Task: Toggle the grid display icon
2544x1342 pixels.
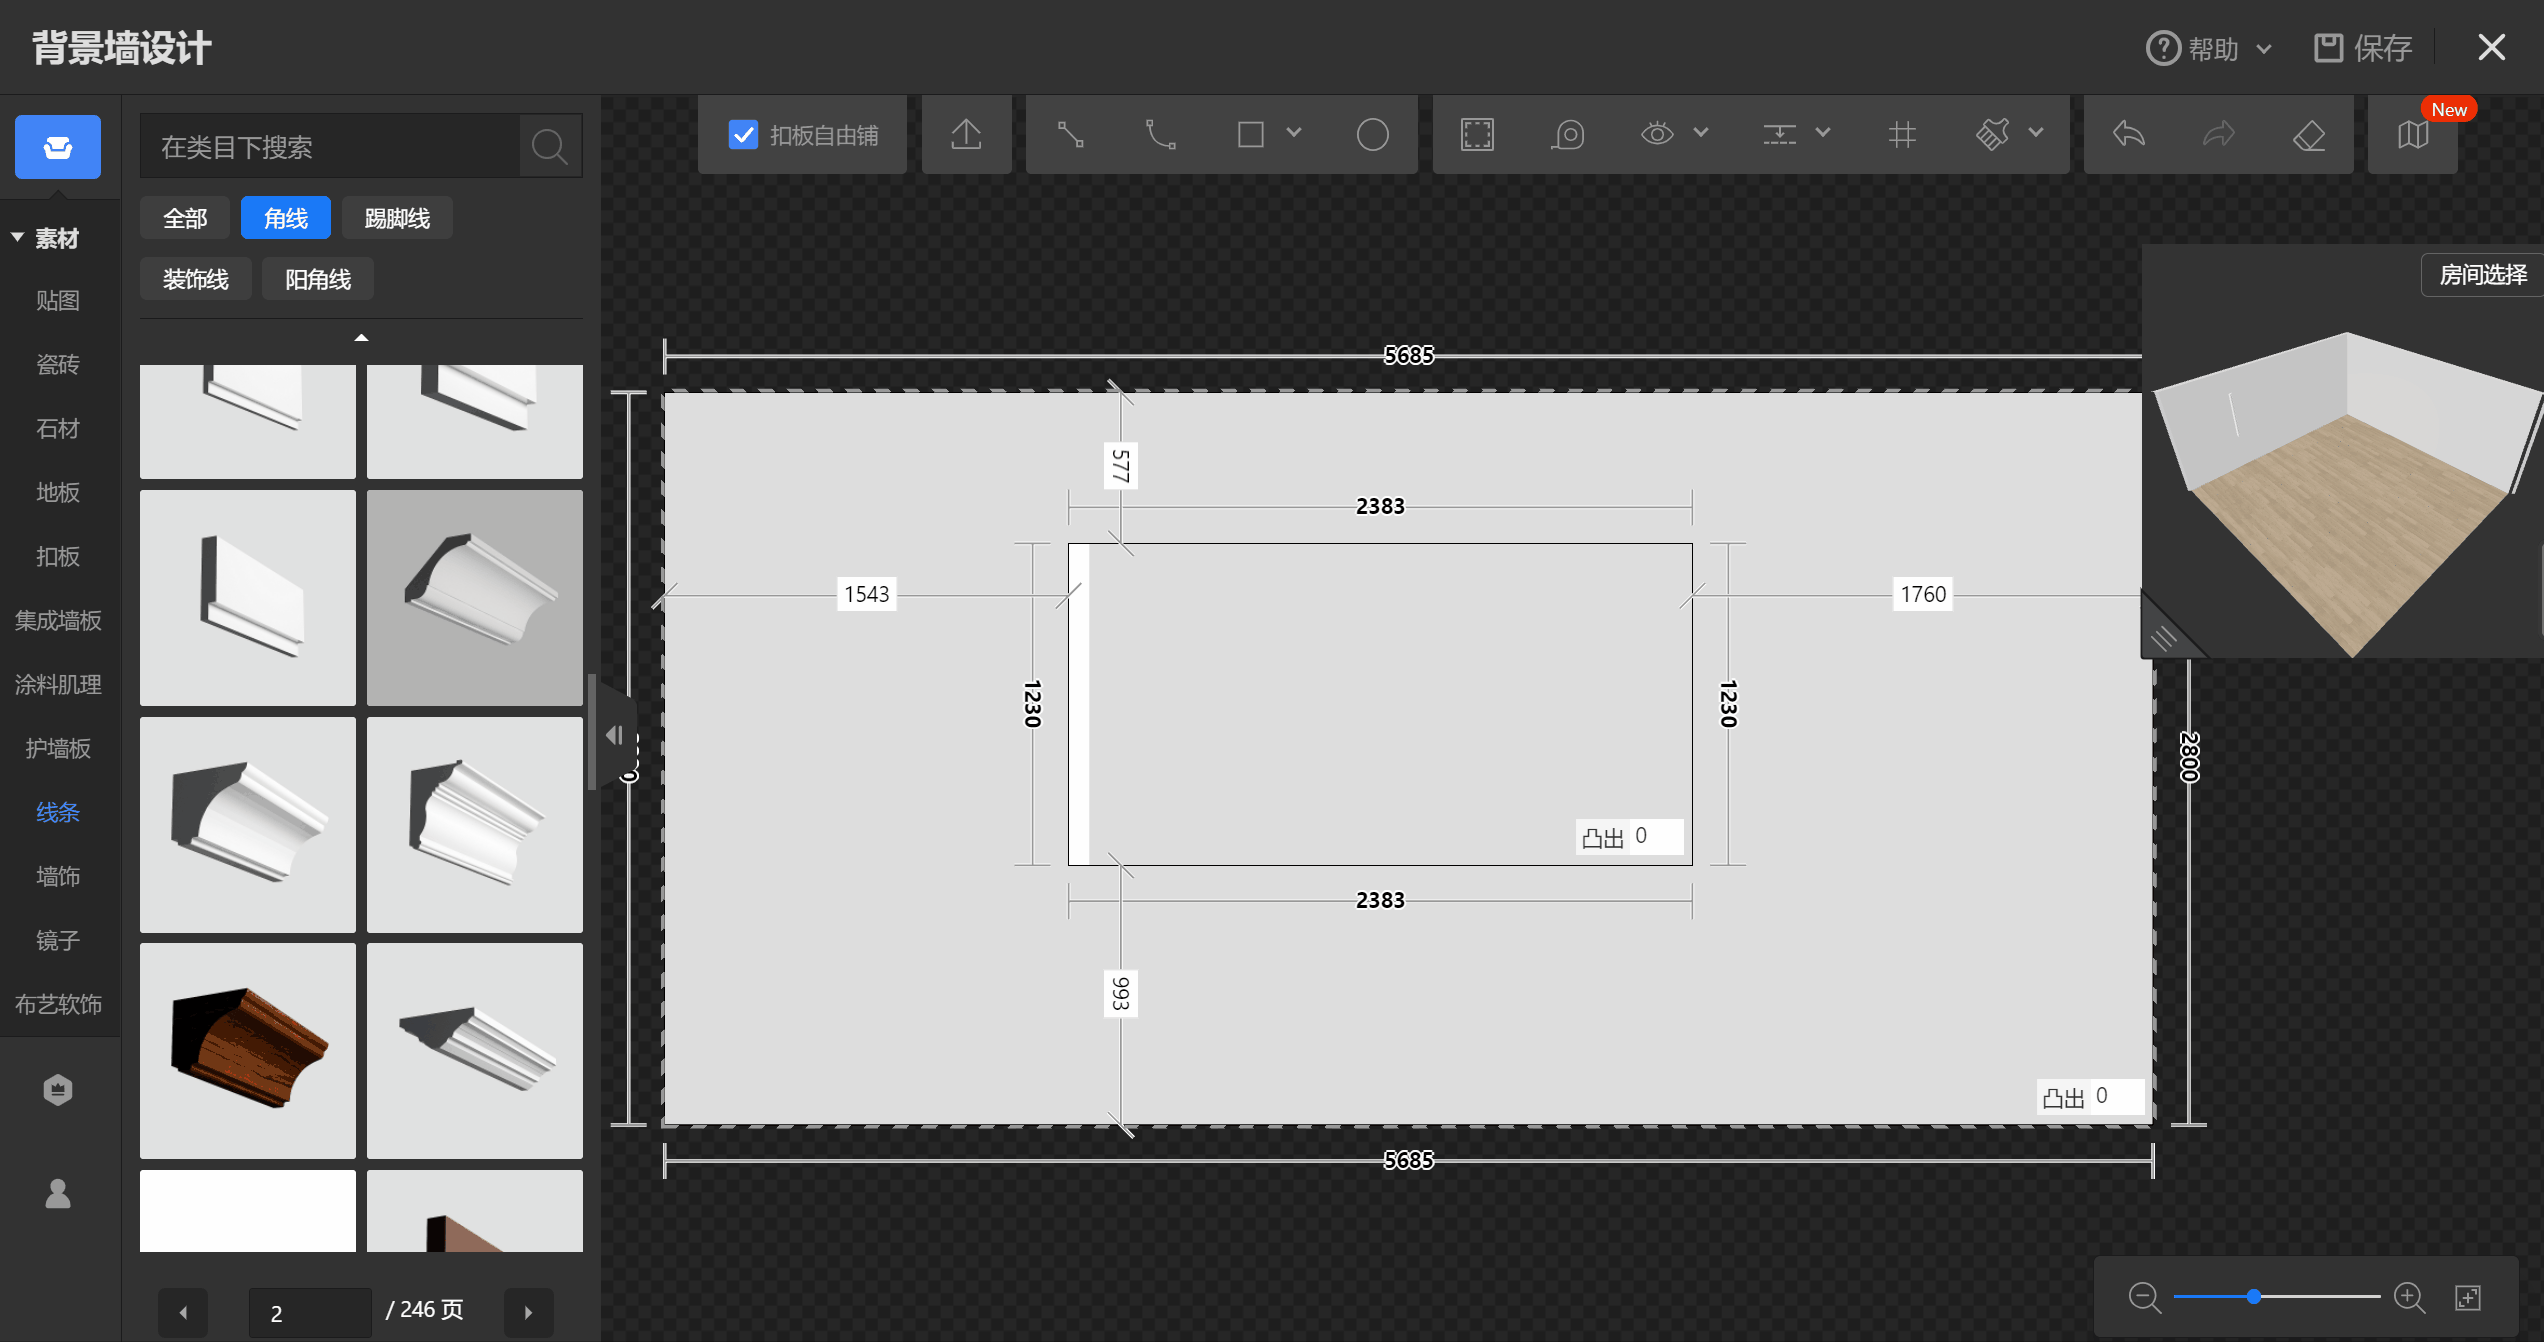Action: coord(1902,134)
